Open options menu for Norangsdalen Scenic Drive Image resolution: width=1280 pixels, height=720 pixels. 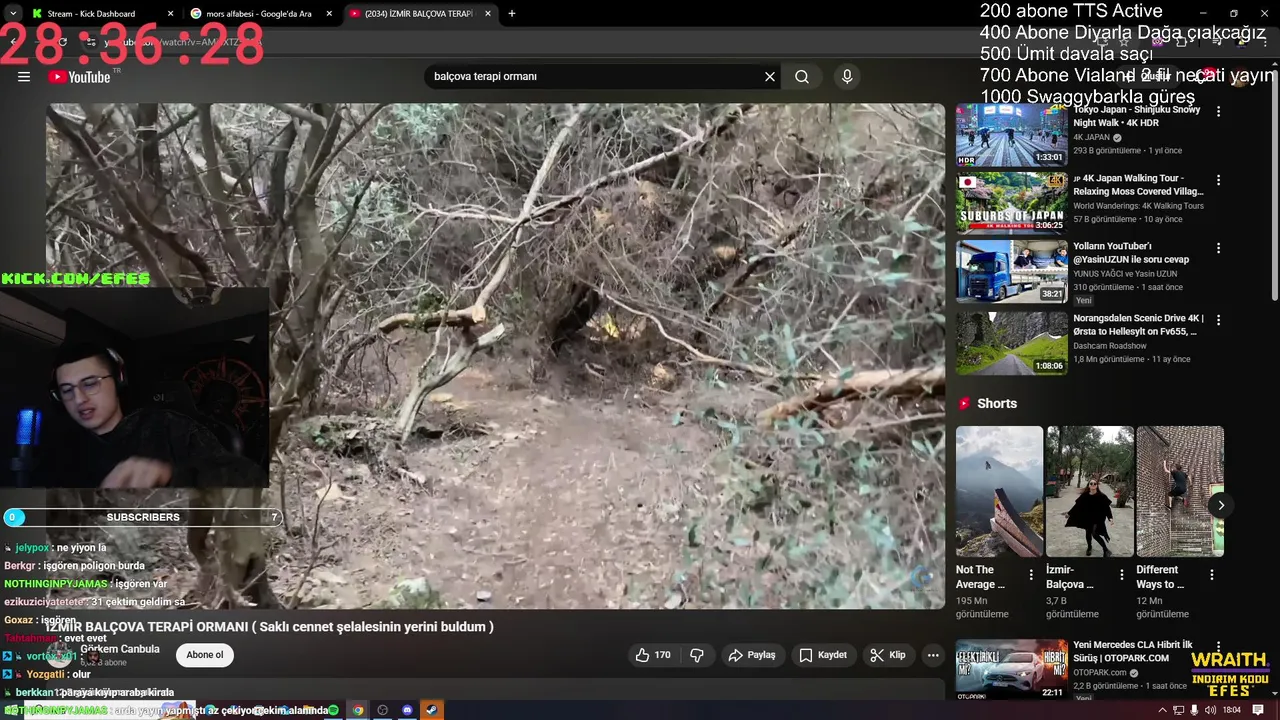[1218, 320]
